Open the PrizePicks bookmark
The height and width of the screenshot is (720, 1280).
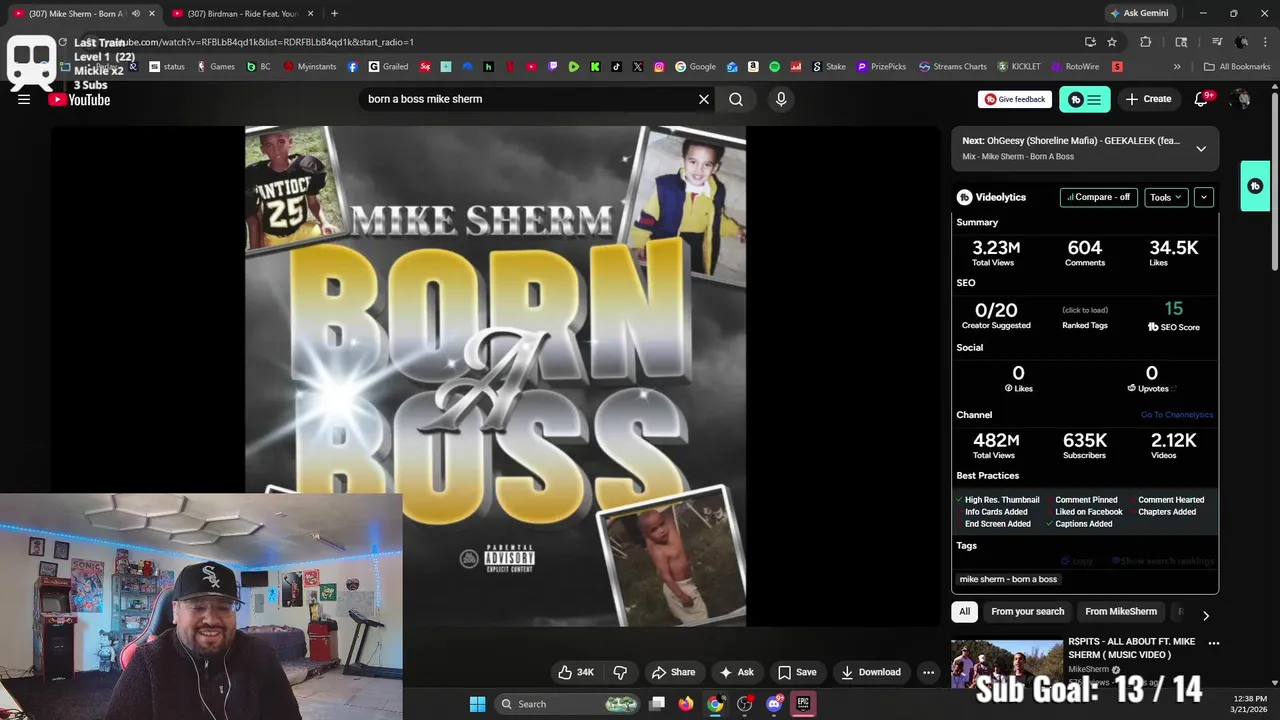881,67
